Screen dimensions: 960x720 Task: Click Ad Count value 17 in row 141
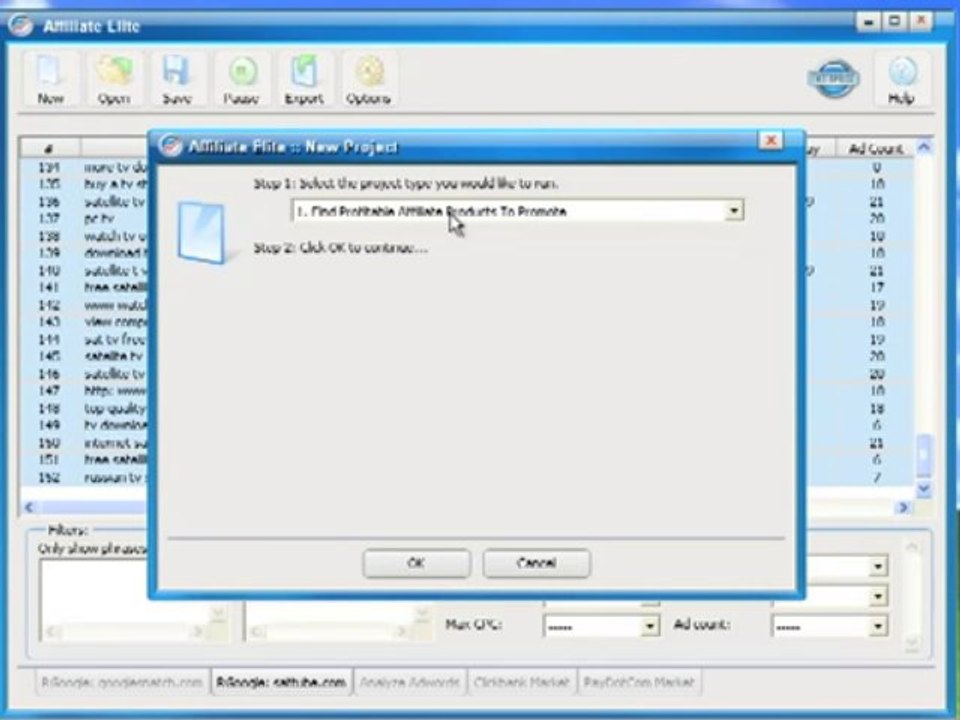(x=877, y=287)
